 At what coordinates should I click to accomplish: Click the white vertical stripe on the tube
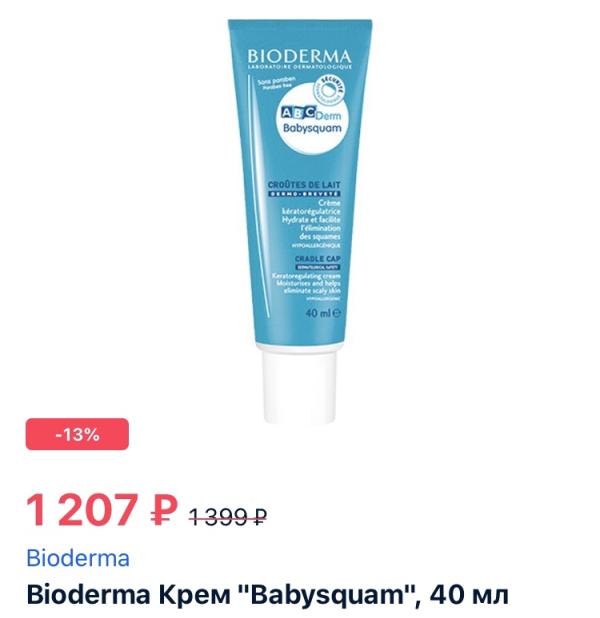pyautogui.click(x=258, y=196)
